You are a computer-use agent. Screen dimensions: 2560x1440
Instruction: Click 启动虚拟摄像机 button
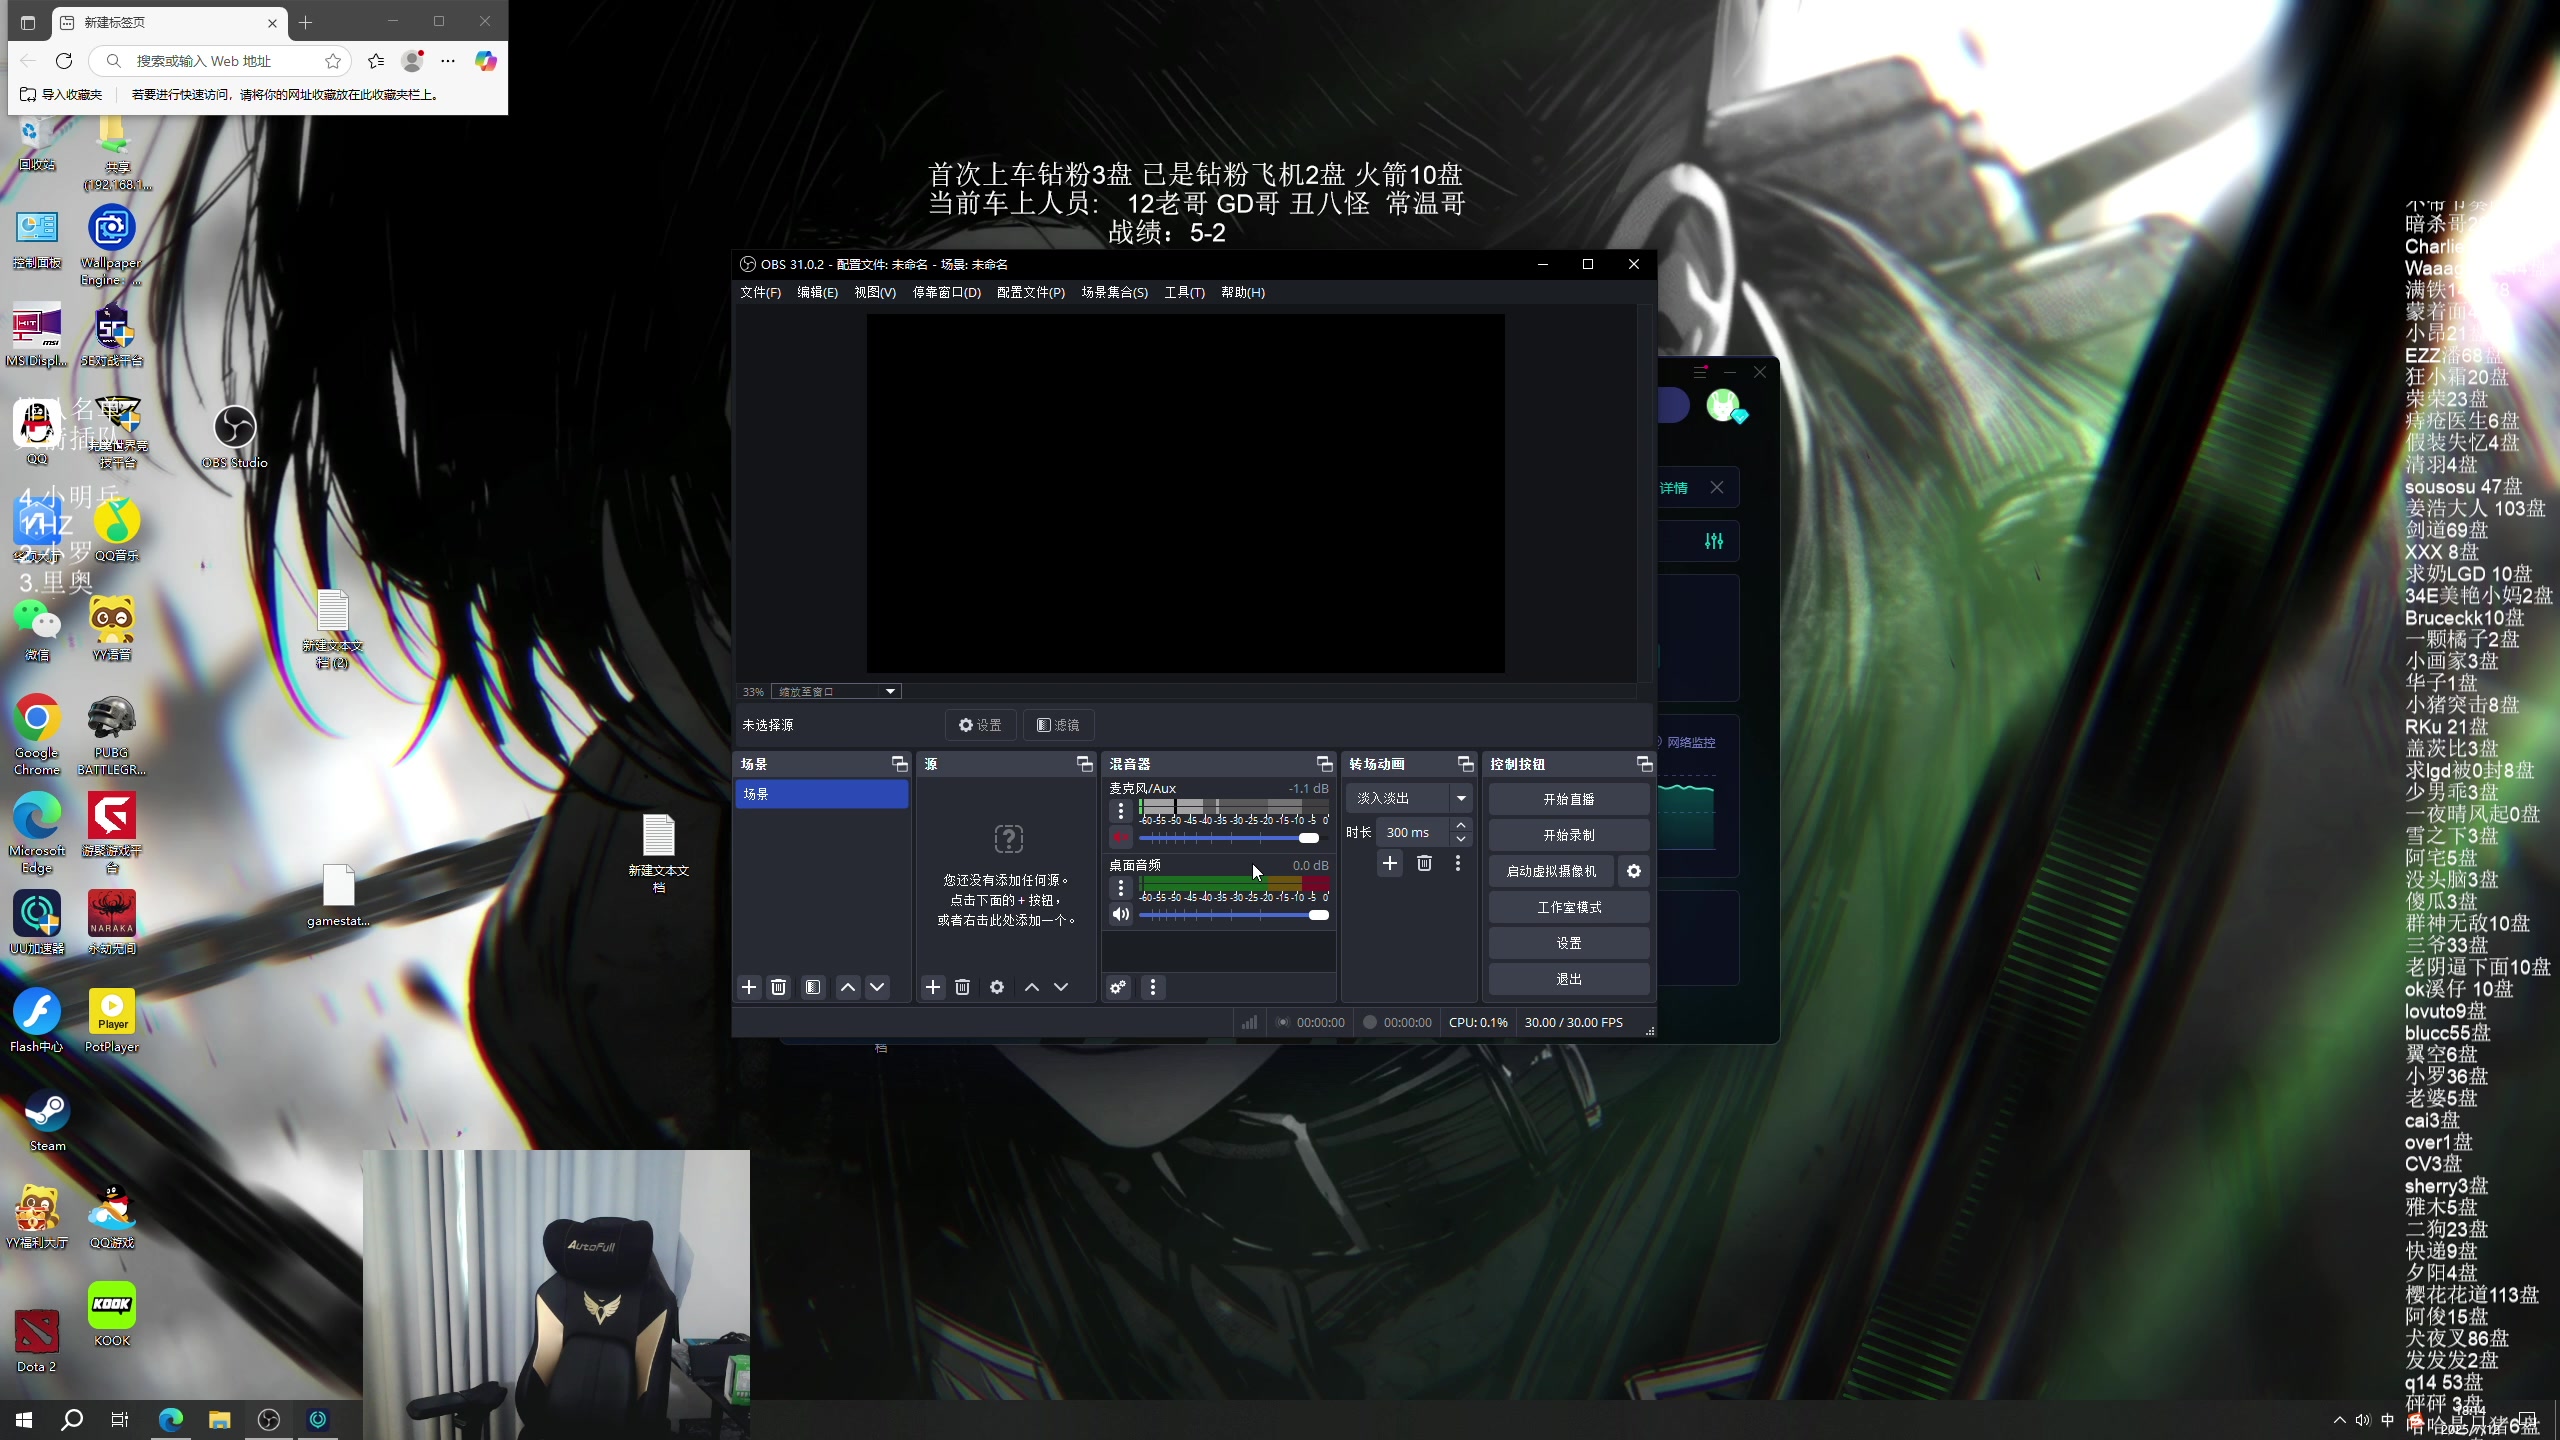tap(1551, 871)
